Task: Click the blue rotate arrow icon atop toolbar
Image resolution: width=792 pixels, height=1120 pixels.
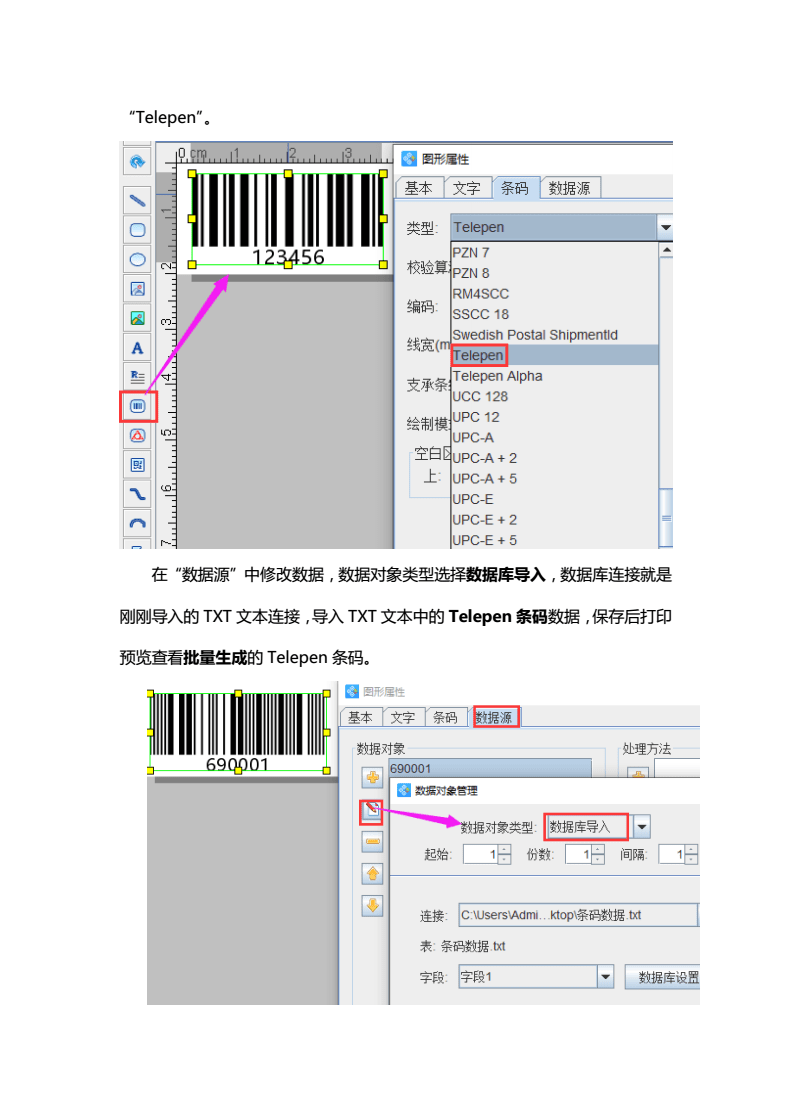Action: point(138,161)
